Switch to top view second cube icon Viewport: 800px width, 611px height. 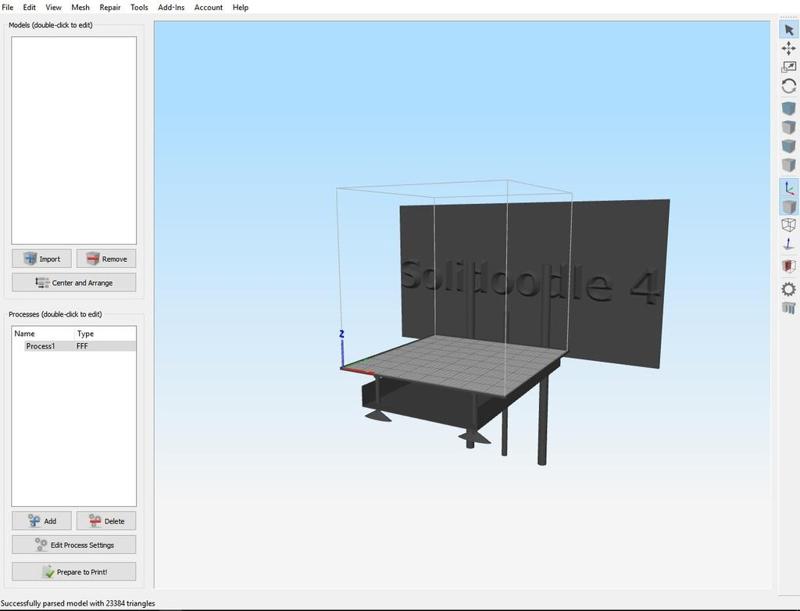789,128
